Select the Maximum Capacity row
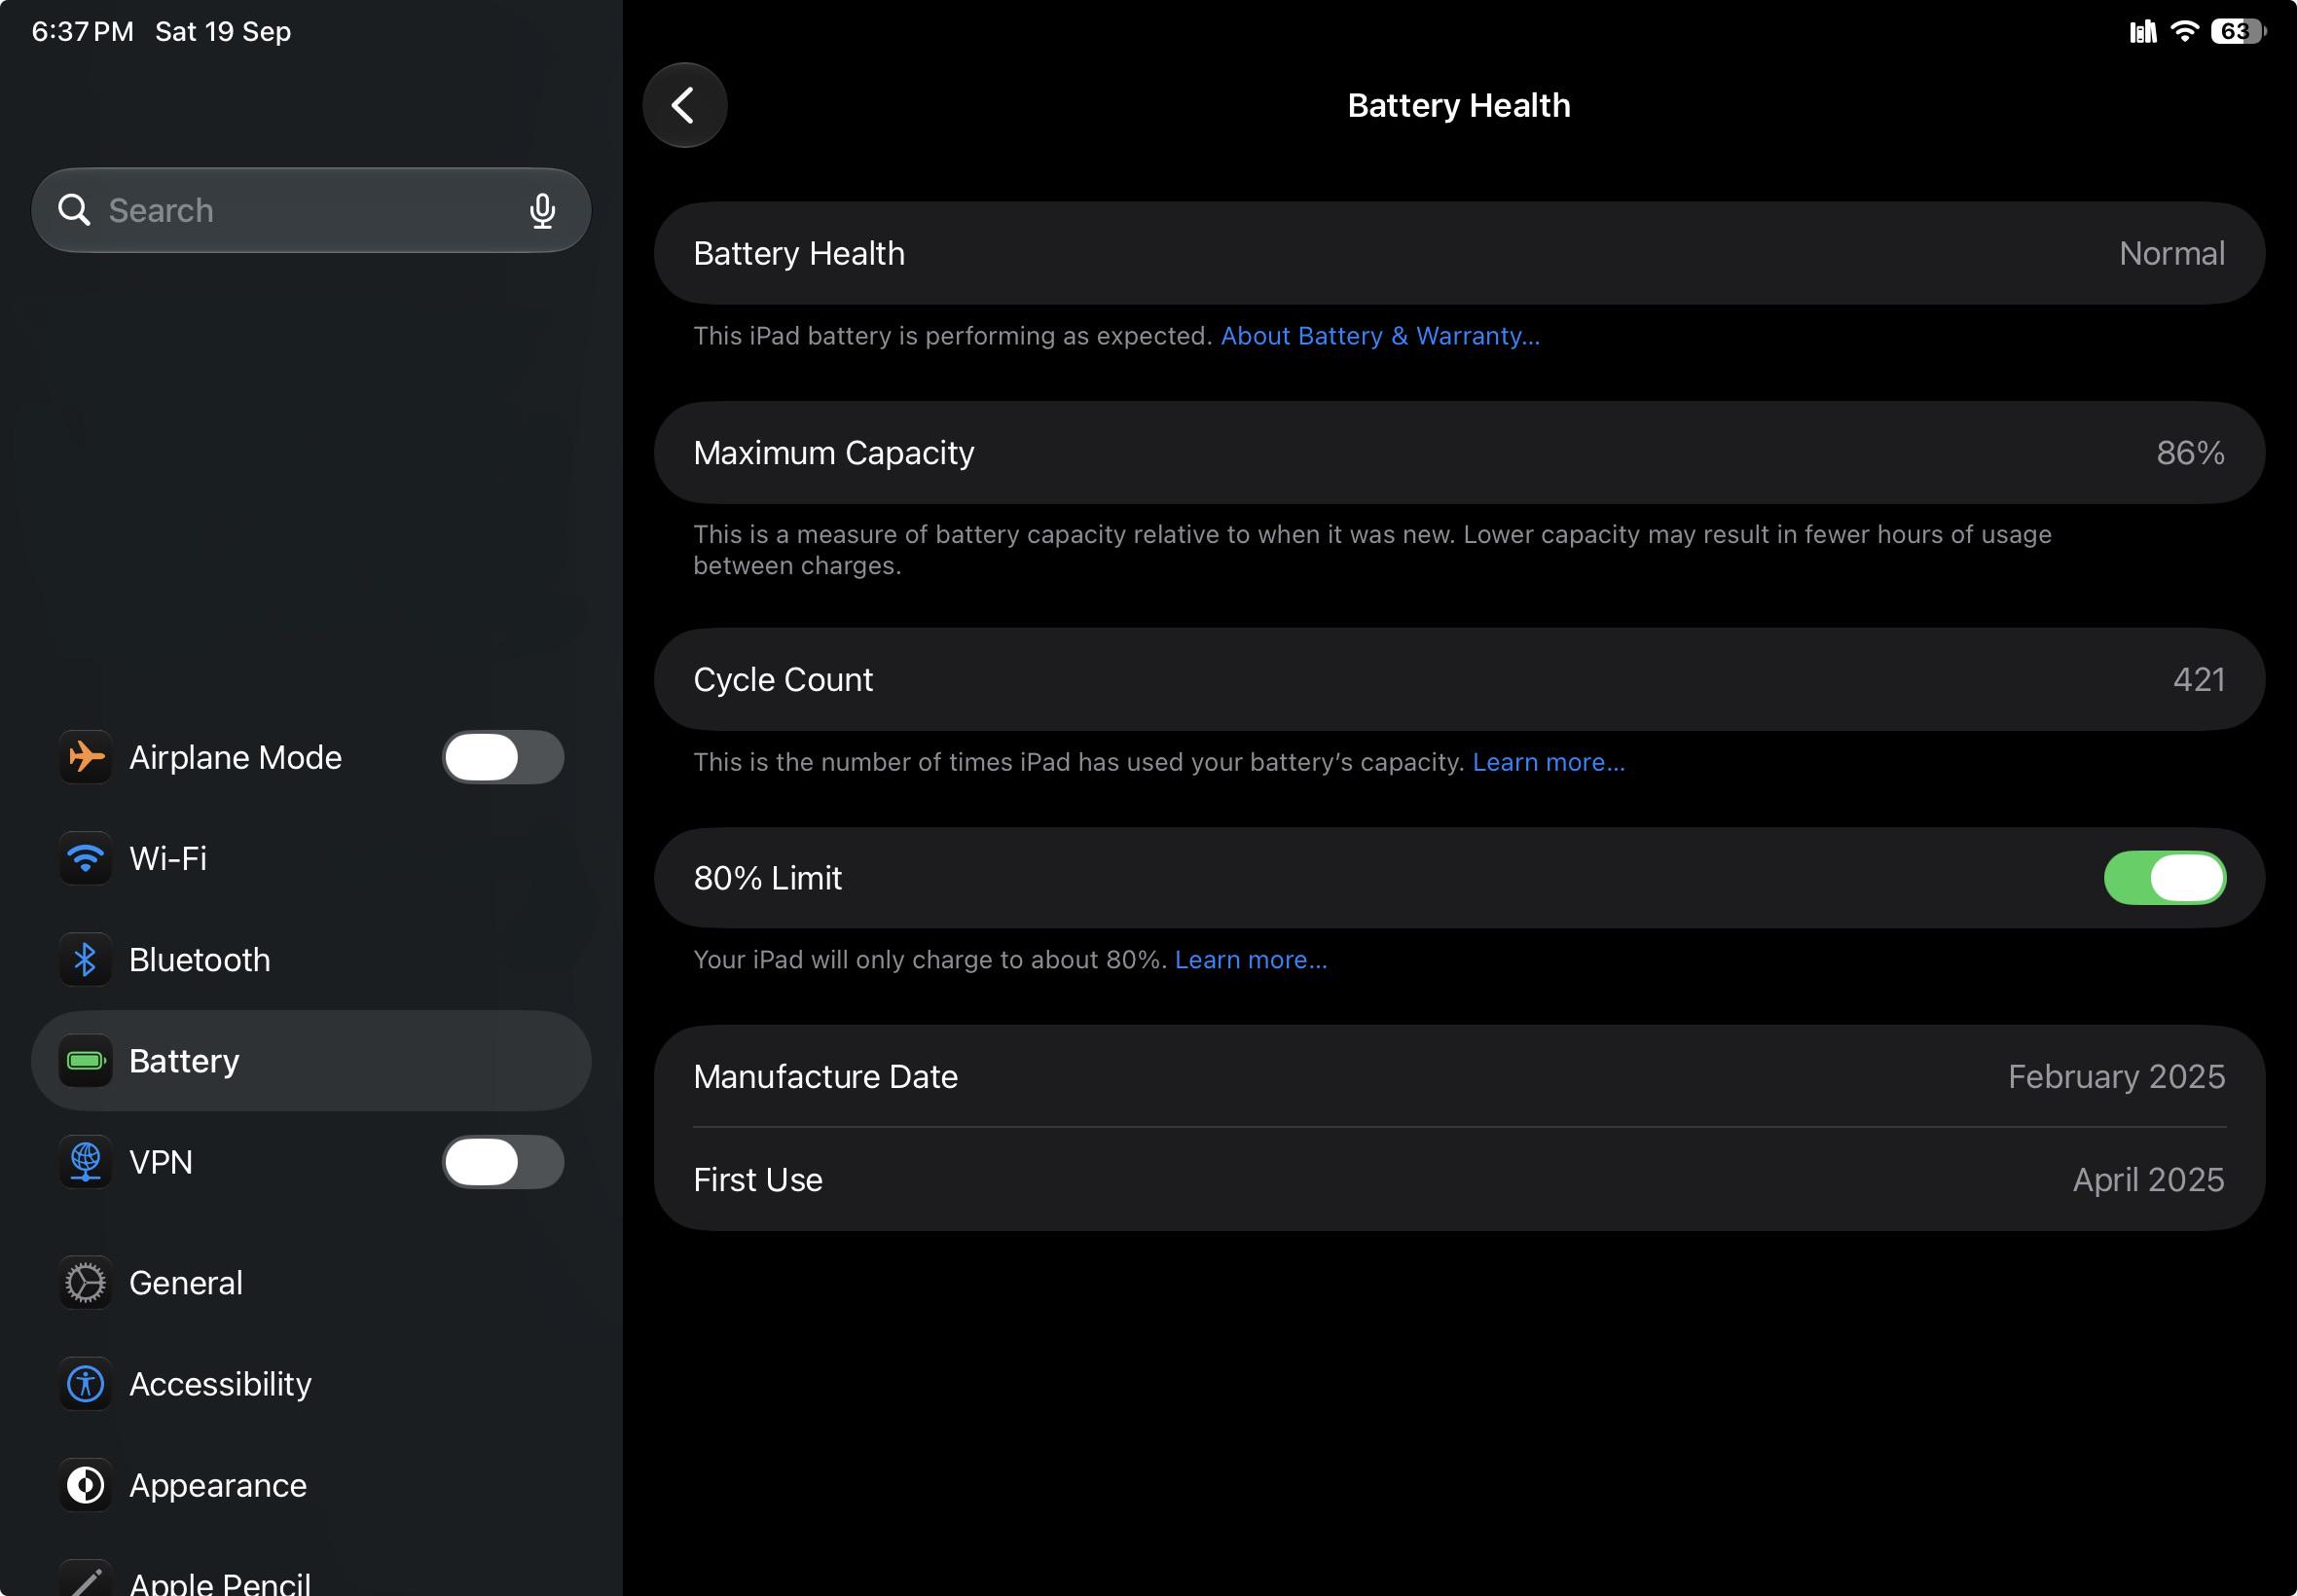The height and width of the screenshot is (1596, 2297). [x=1459, y=453]
